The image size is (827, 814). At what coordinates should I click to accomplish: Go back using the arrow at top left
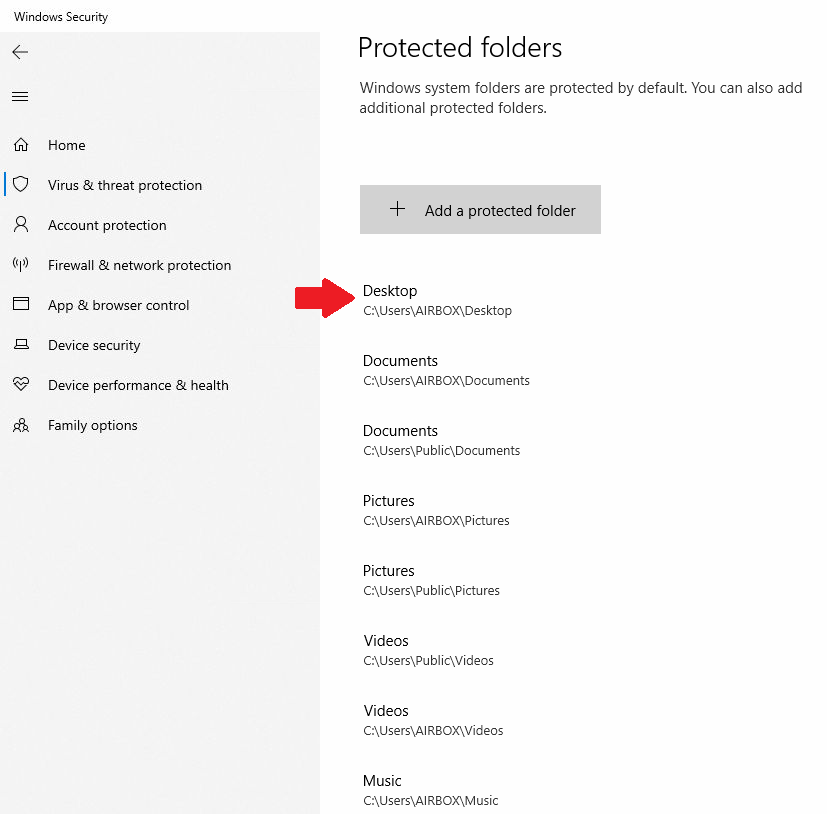point(19,51)
